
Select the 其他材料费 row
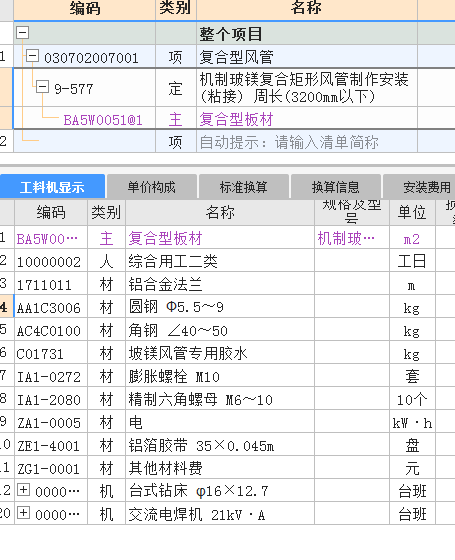click(220, 468)
